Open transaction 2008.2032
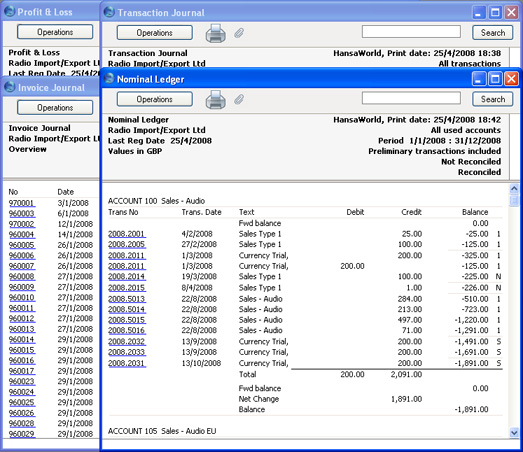The image size is (523, 452). 127,342
